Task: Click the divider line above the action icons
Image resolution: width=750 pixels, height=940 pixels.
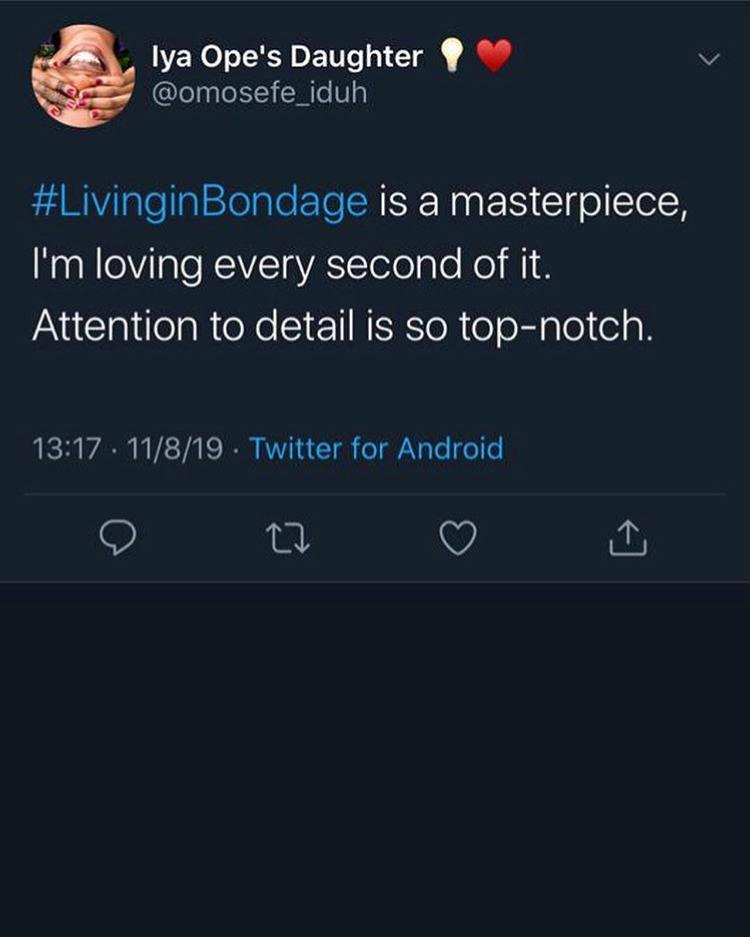Action: (375, 494)
